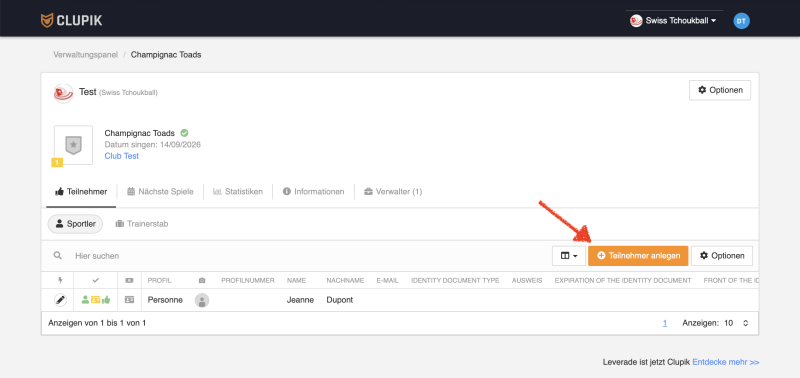Click the yellow card status icon for Jeanne
800x378 pixels.
point(95,300)
